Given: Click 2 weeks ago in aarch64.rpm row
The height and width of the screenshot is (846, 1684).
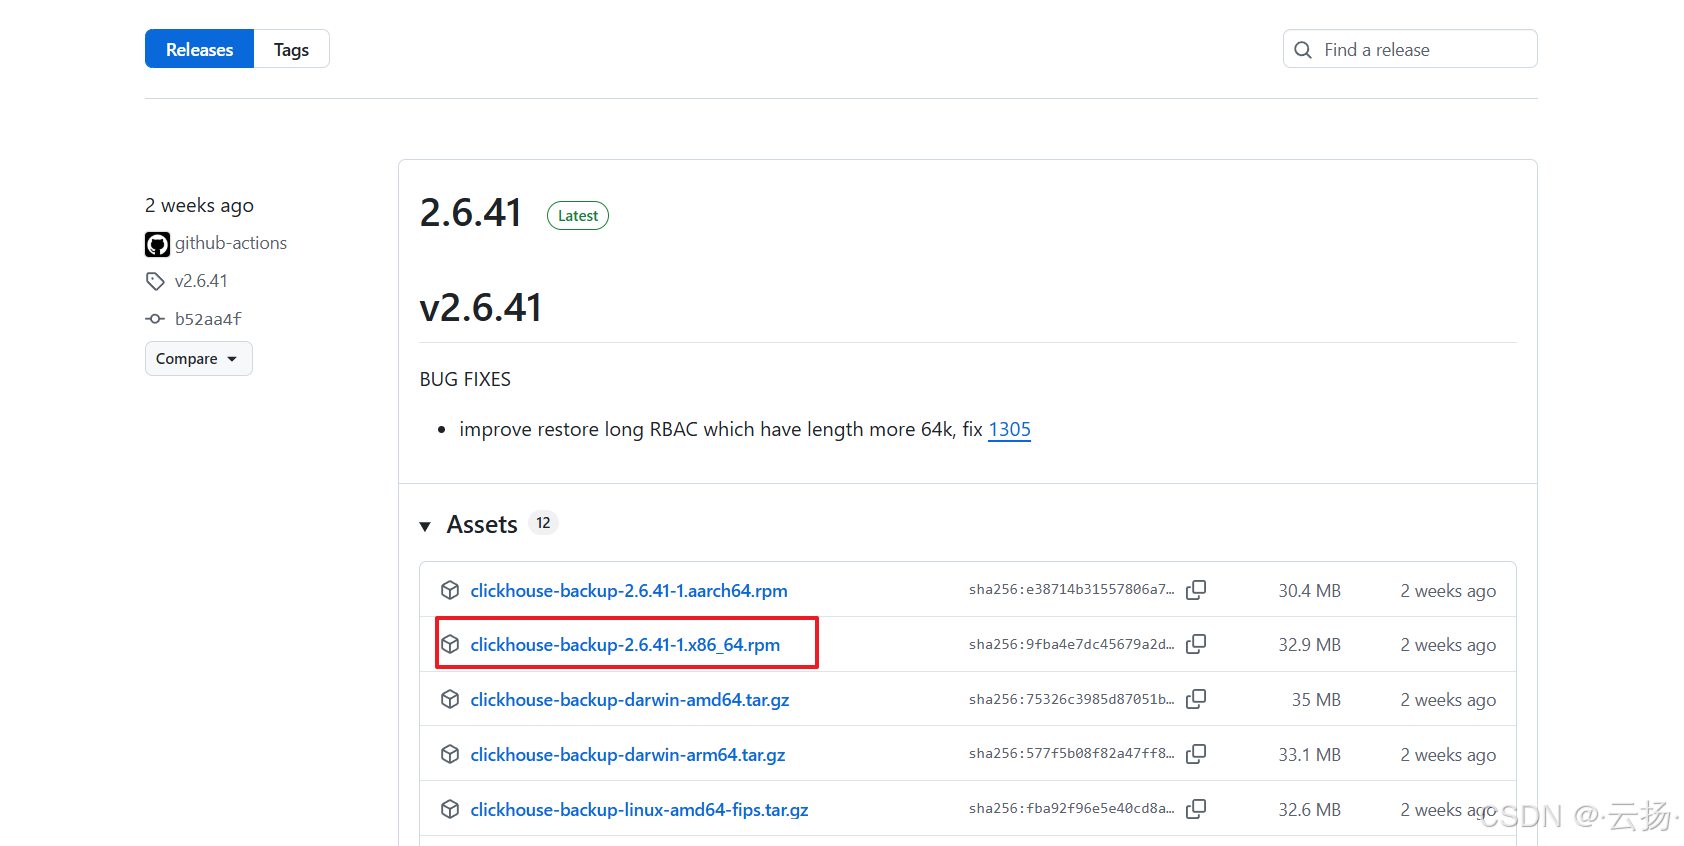Looking at the screenshot, I should pyautogui.click(x=1448, y=591).
